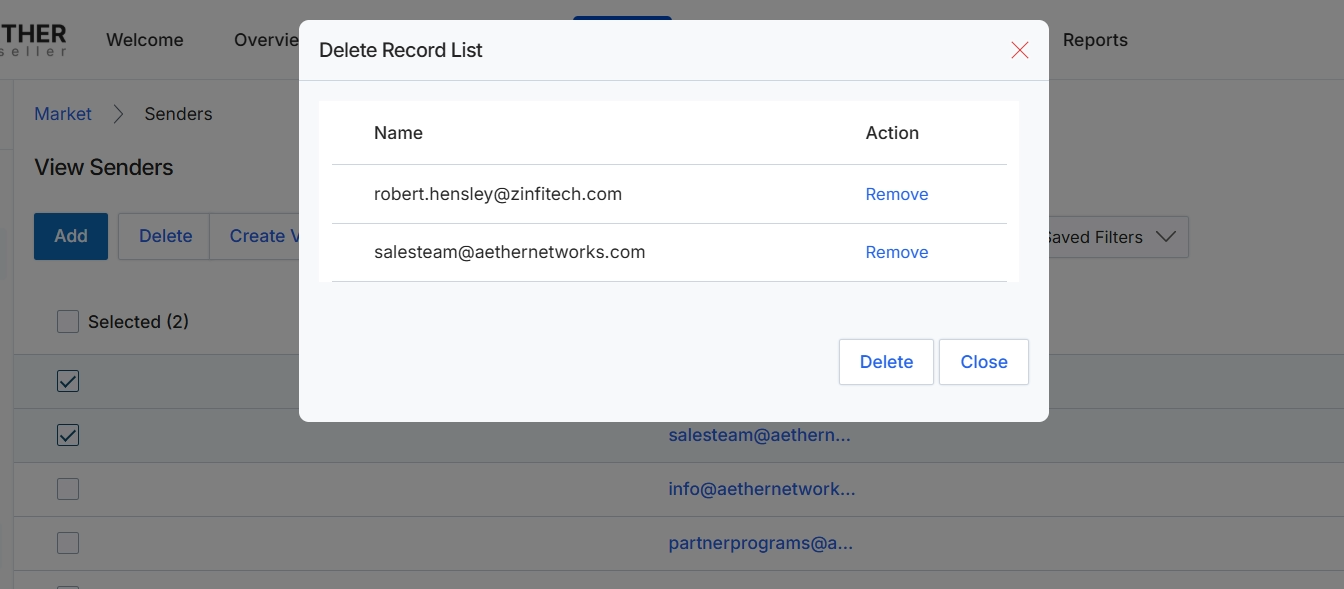Toggle the Selected (2) select-all checkbox
This screenshot has width=1344, height=589.
point(68,321)
